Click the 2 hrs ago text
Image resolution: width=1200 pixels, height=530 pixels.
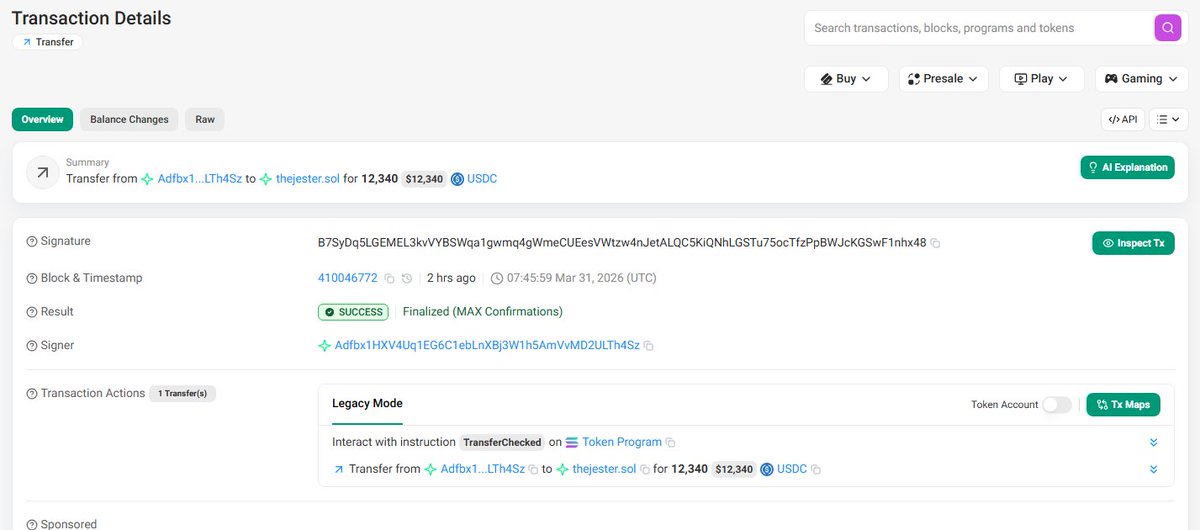[451, 278]
